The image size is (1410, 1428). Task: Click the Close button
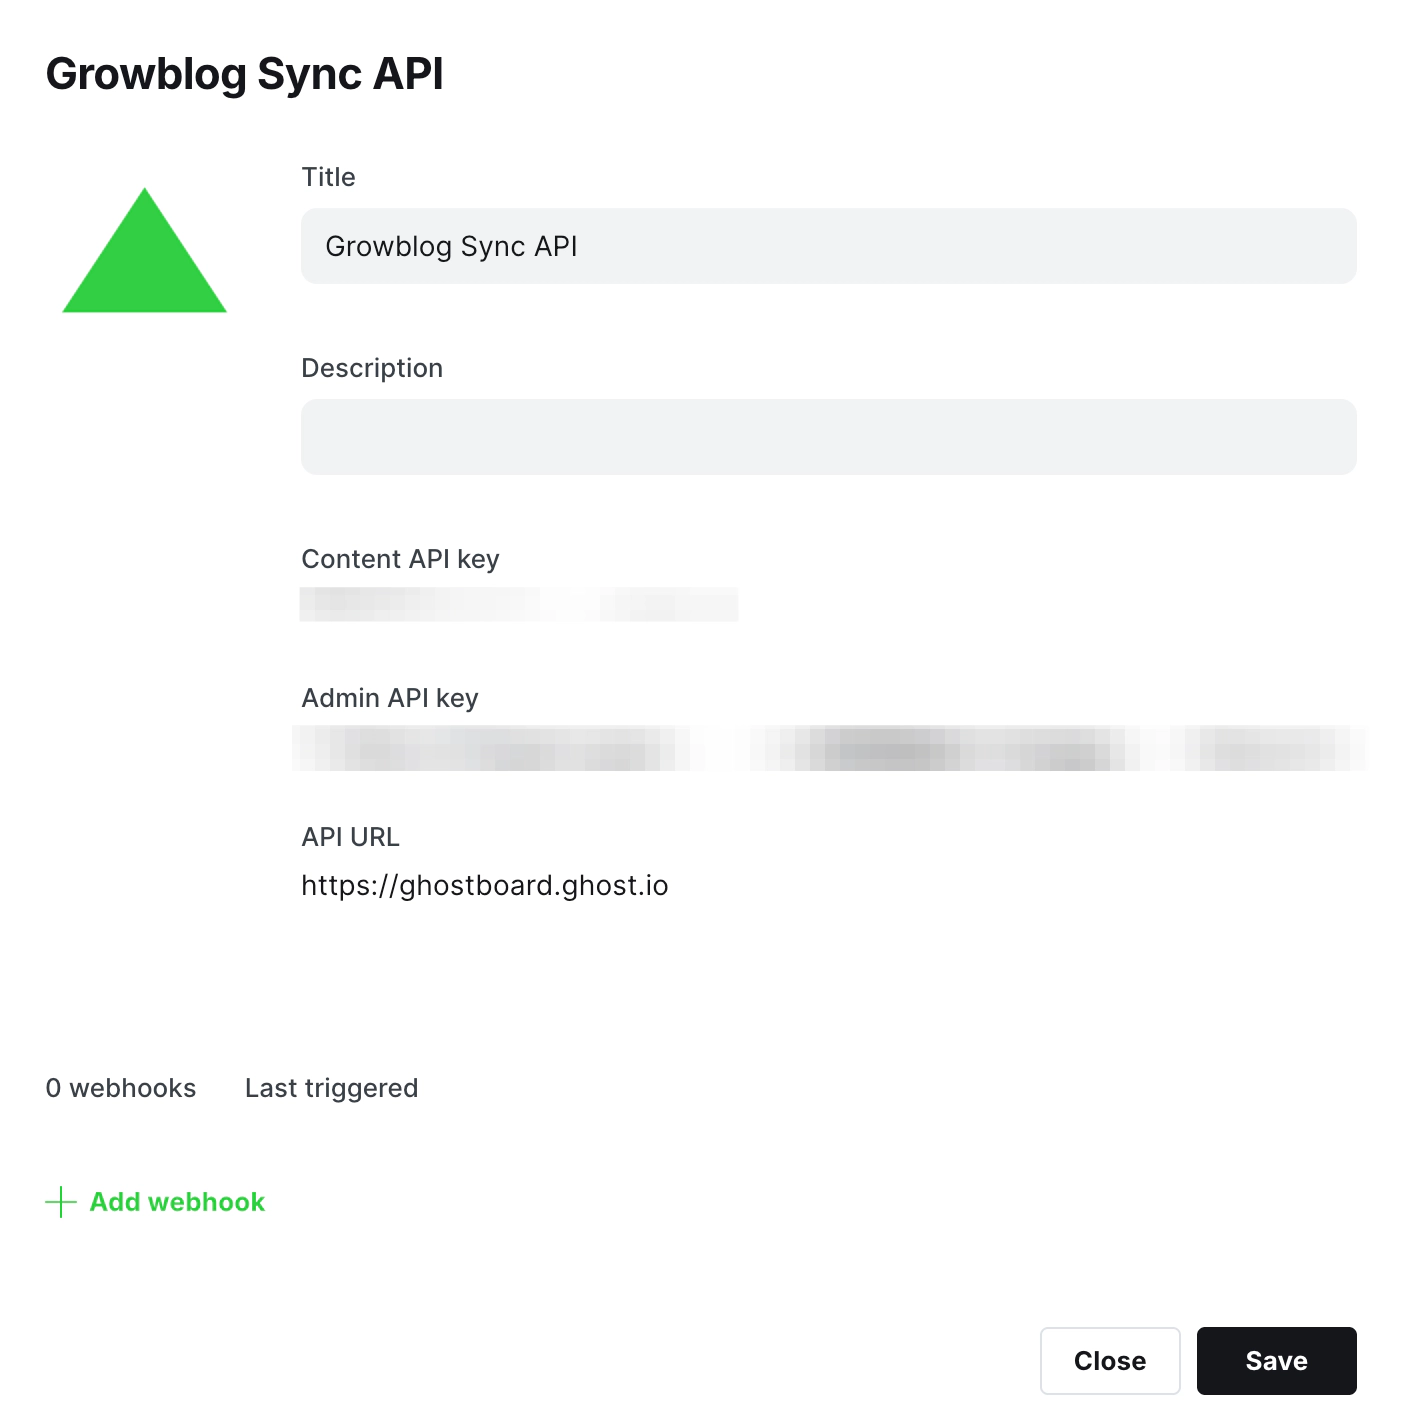click(x=1110, y=1361)
